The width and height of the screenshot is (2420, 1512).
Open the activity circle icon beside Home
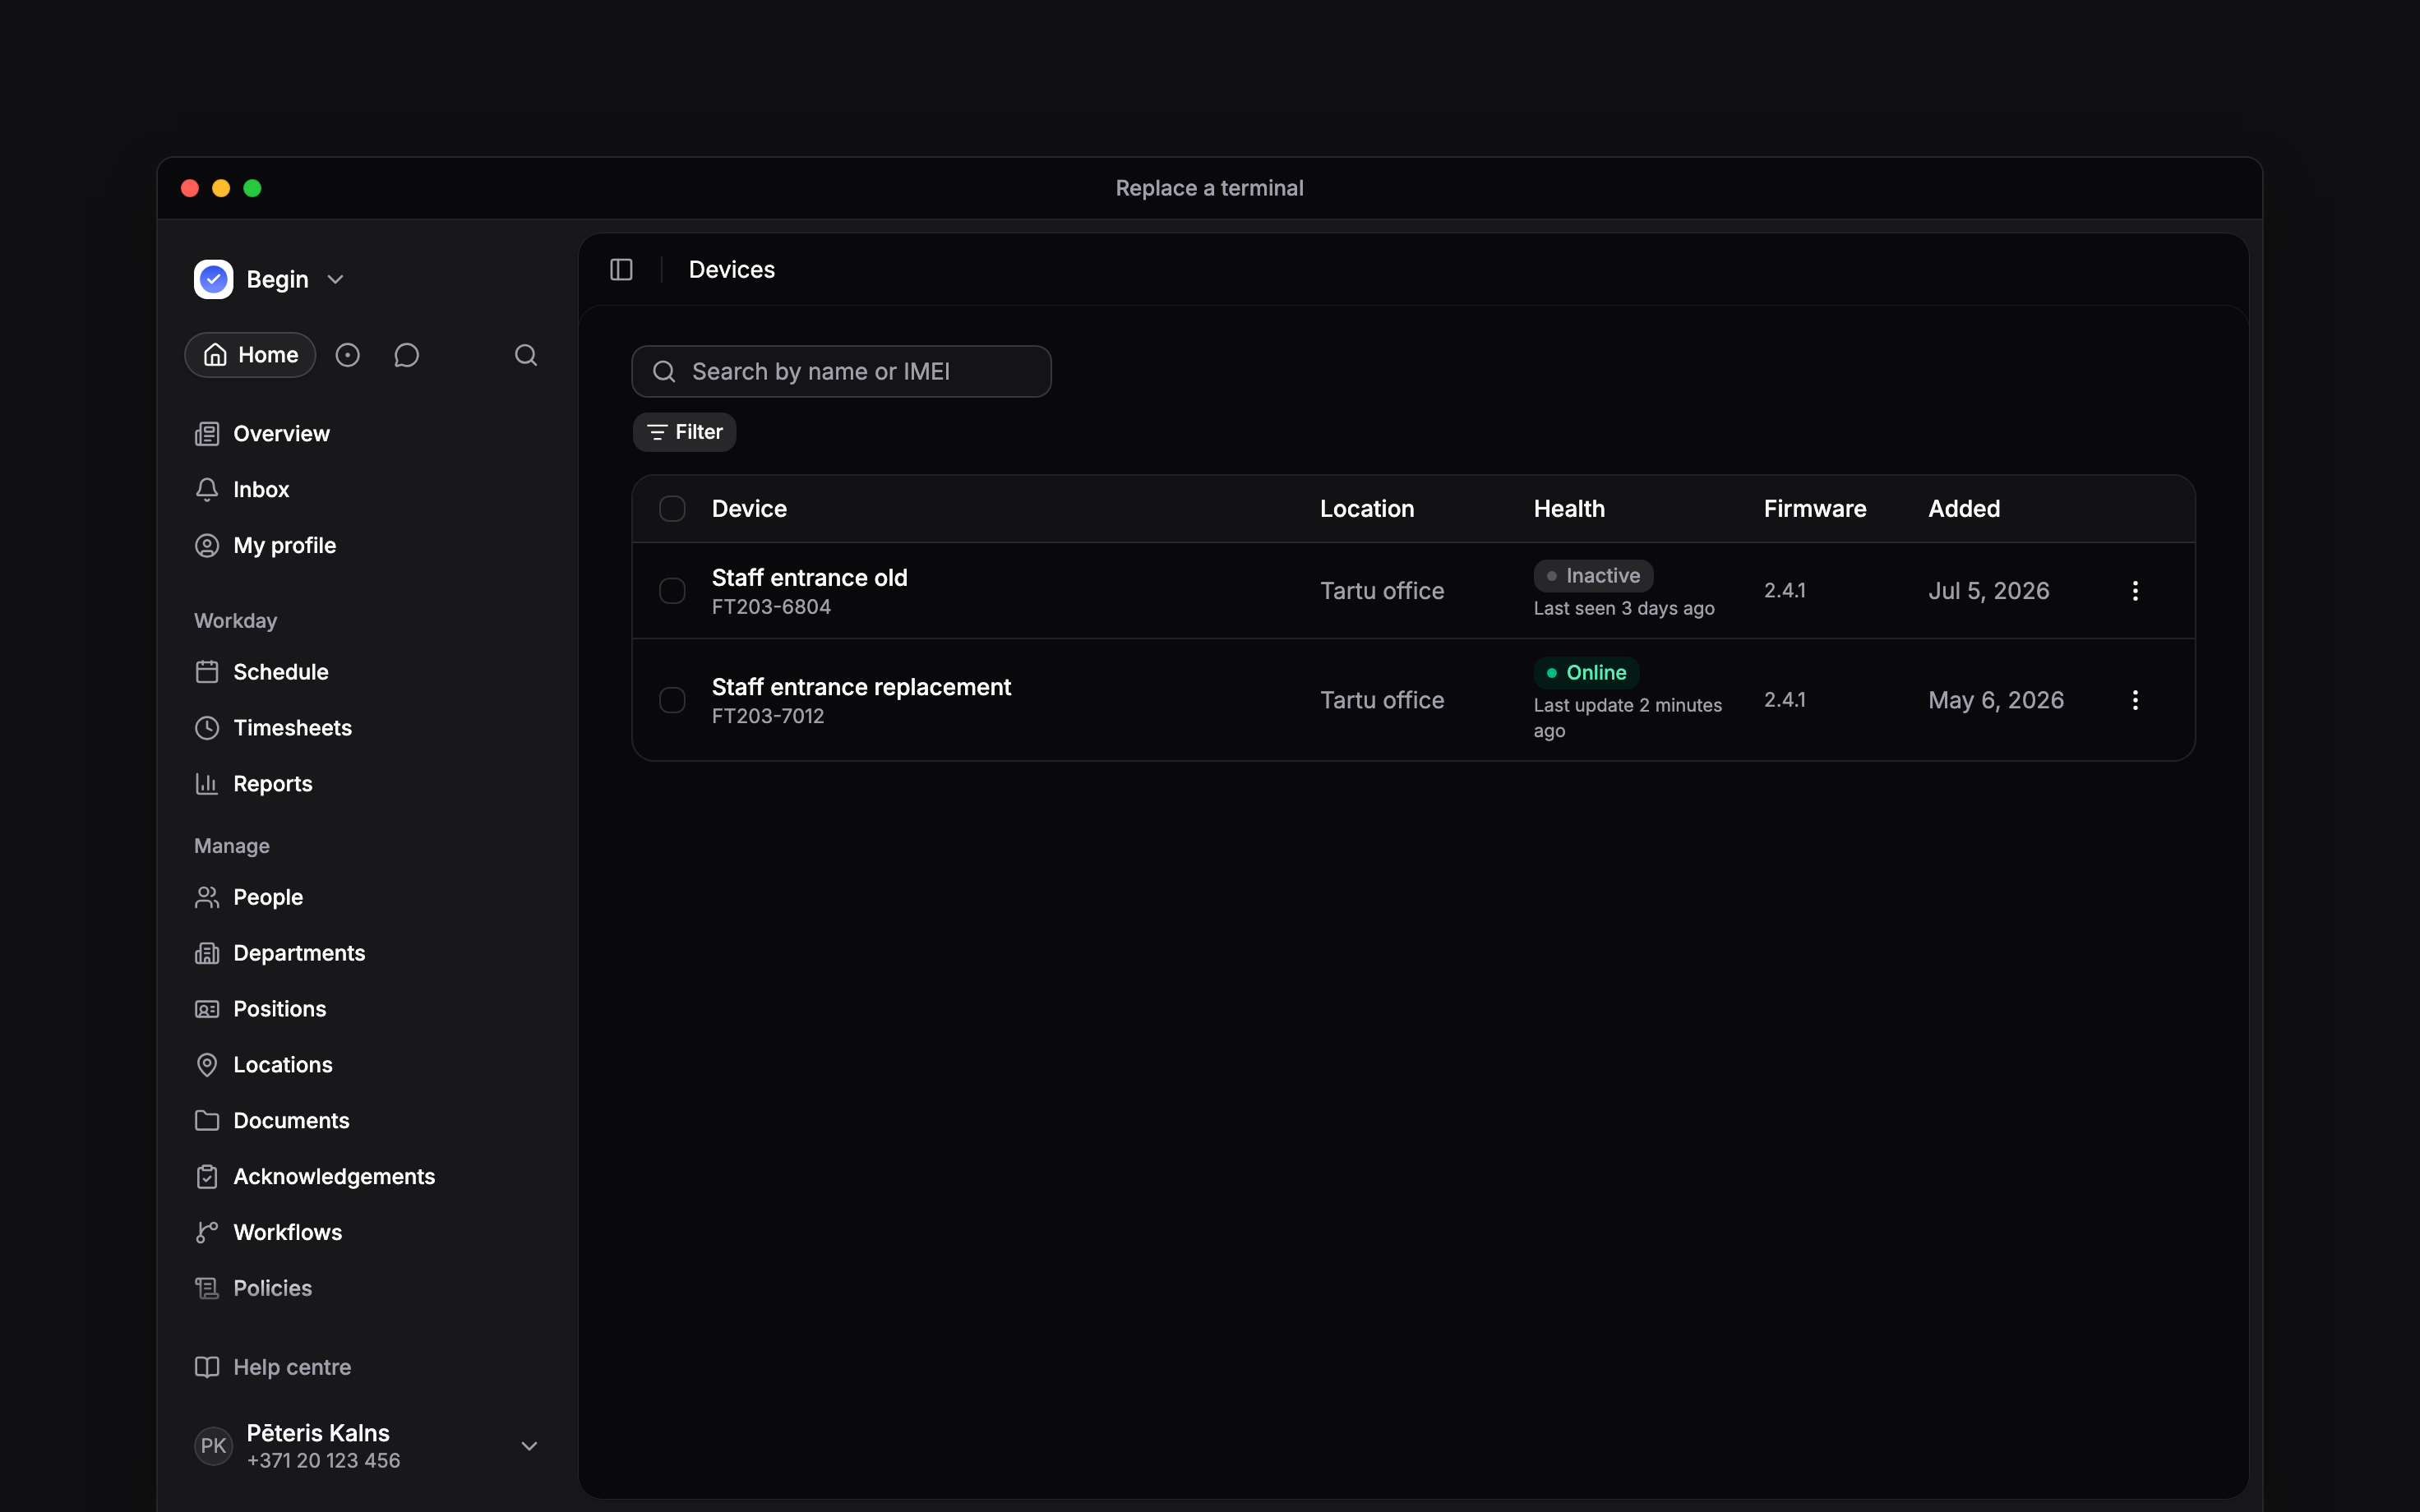point(347,355)
